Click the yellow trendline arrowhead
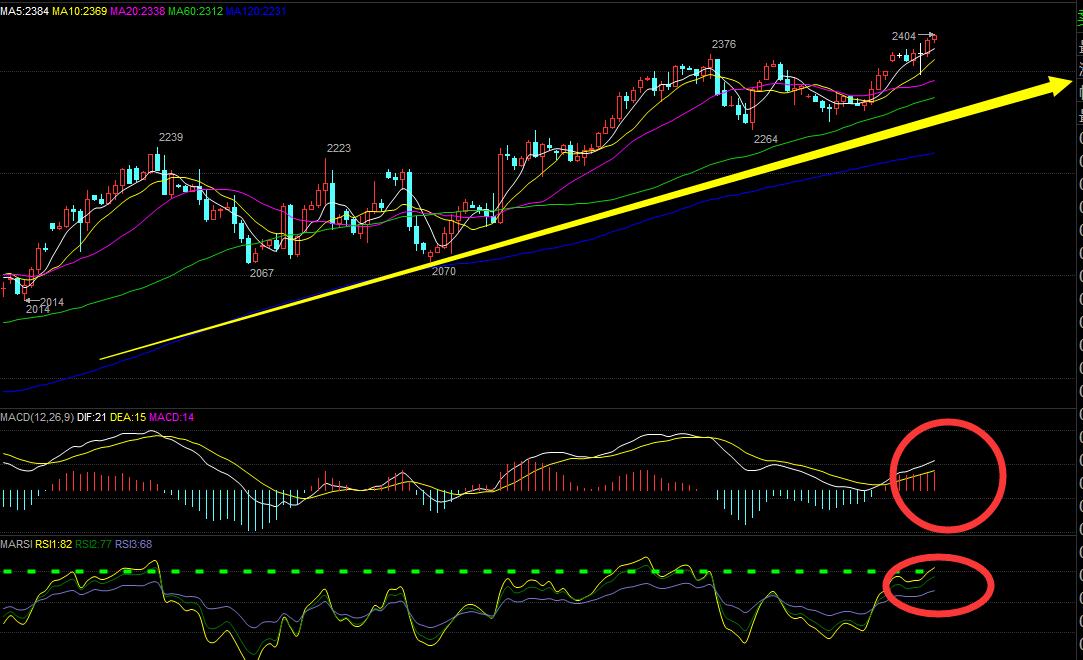This screenshot has height=660, width=1083. [1060, 86]
